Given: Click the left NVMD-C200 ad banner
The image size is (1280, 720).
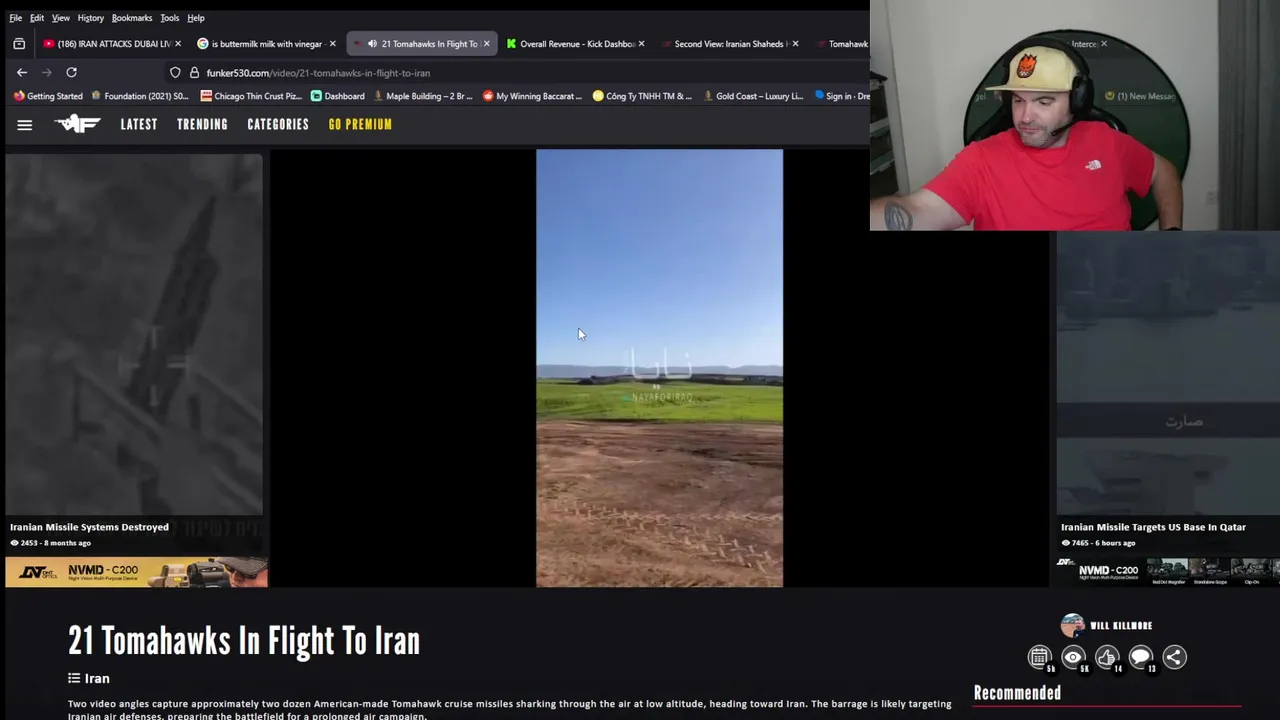Looking at the screenshot, I should [x=136, y=572].
